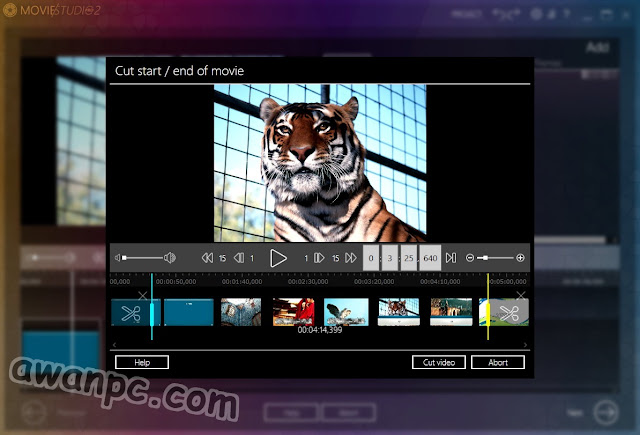Viewport: 640px width, 435px height.
Task: Select the cyan start cut marker
Action: point(152,307)
